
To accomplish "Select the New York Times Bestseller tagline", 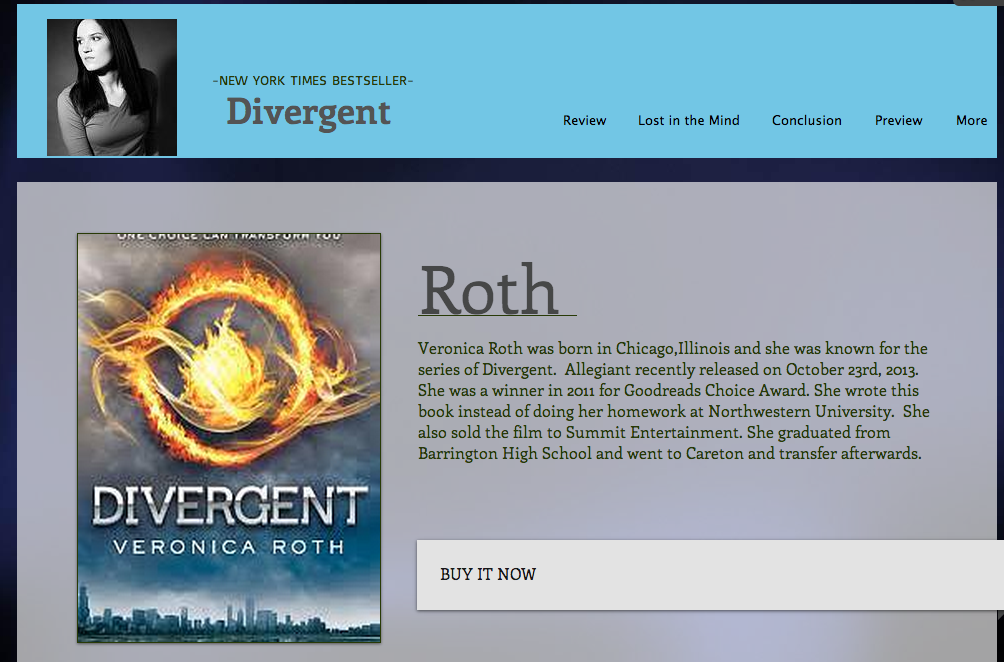I will (x=313, y=81).
